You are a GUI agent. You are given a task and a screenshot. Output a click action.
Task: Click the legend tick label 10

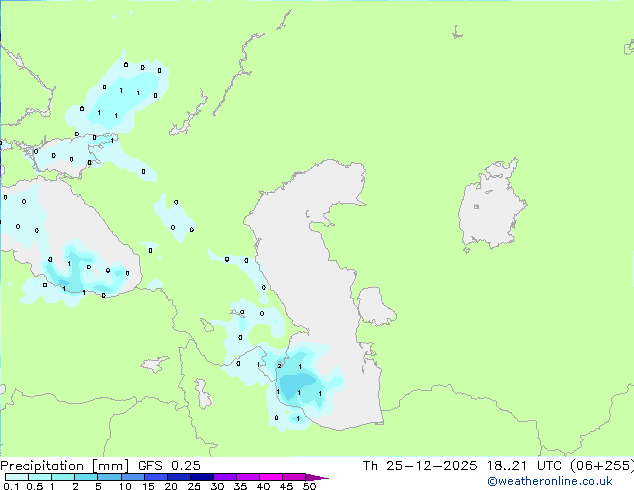[124, 486]
